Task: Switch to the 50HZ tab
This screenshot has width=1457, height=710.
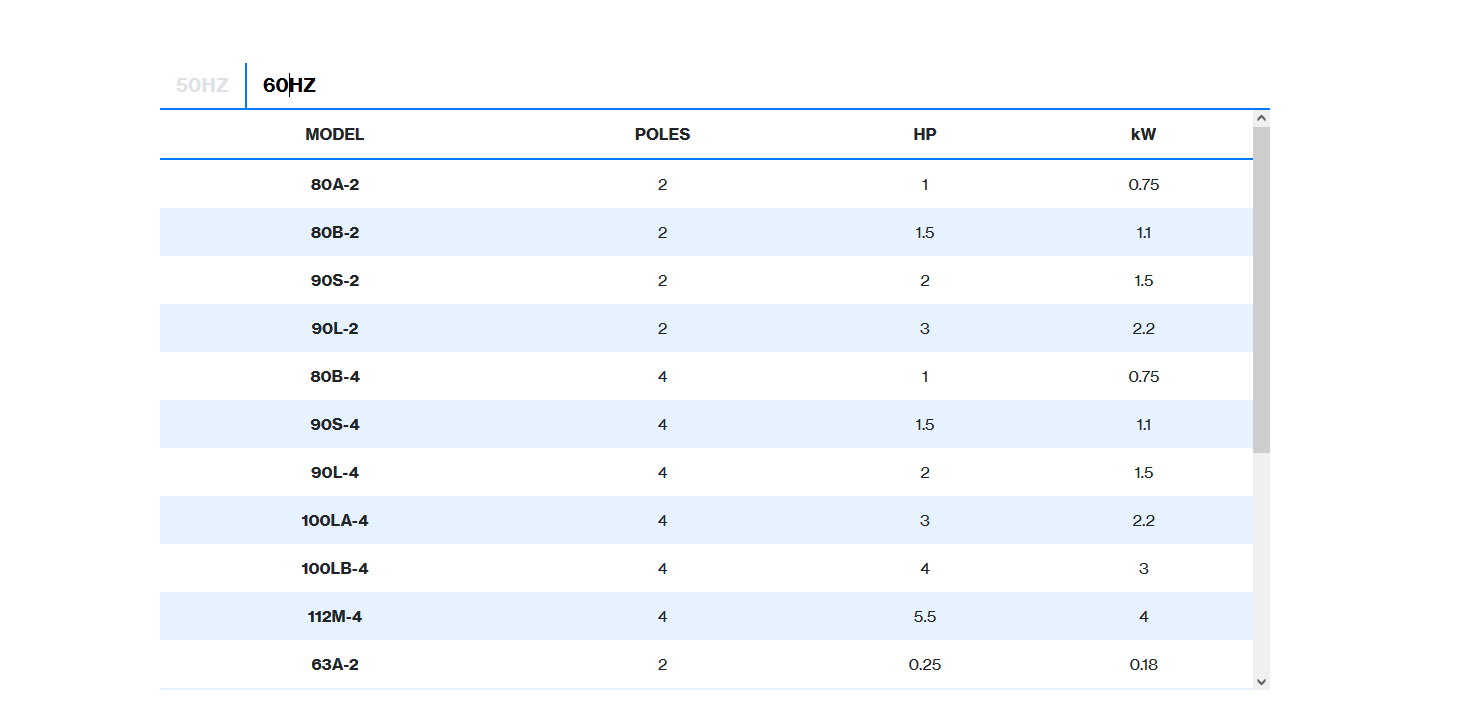Action: pos(203,85)
